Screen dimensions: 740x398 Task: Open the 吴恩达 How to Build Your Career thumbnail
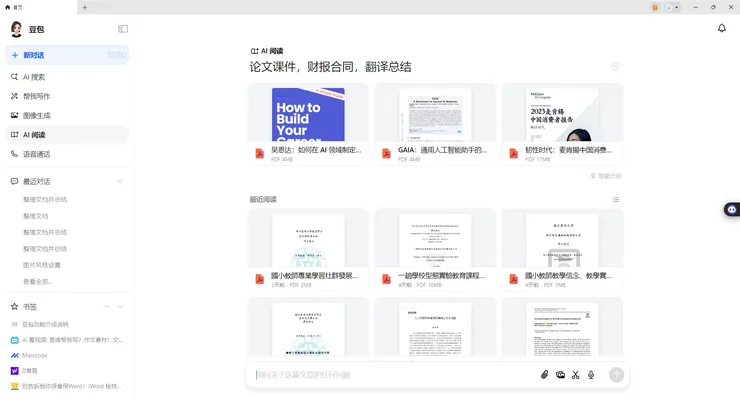click(308, 114)
